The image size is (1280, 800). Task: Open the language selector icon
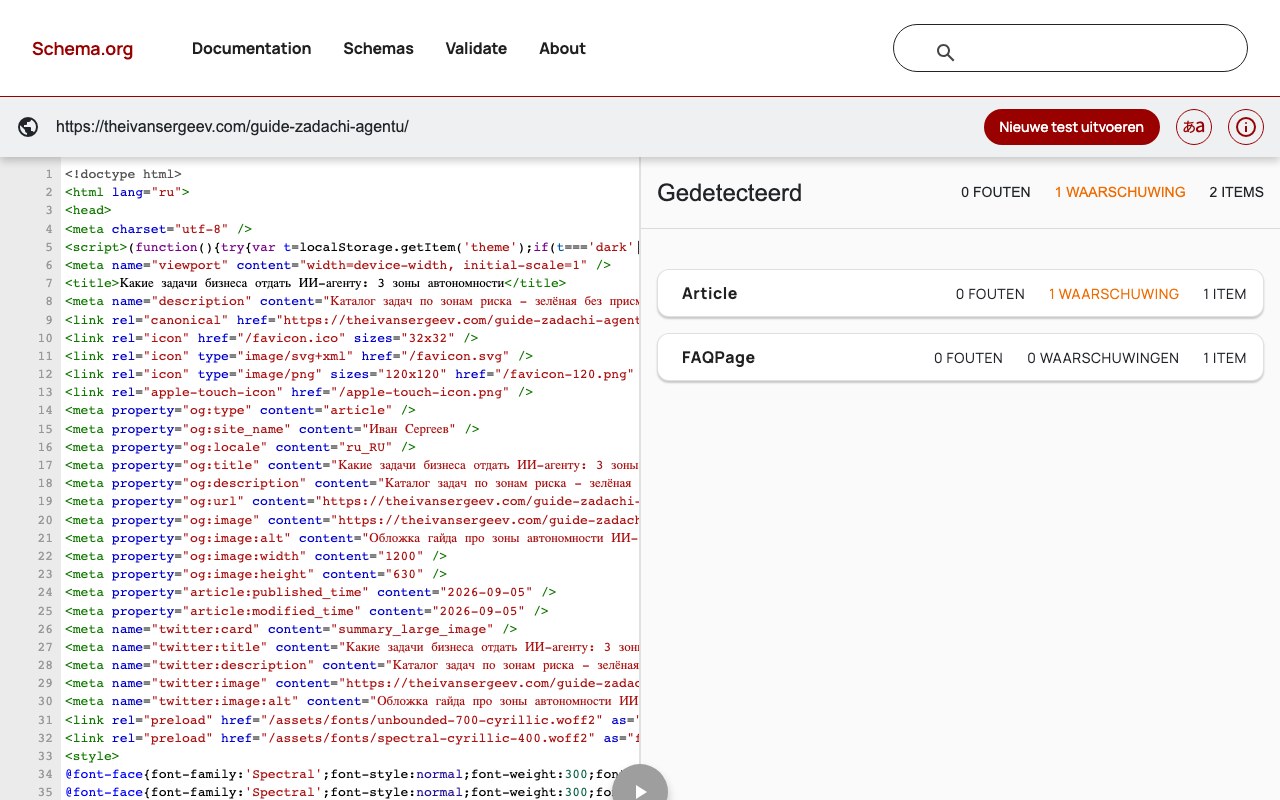1194,127
